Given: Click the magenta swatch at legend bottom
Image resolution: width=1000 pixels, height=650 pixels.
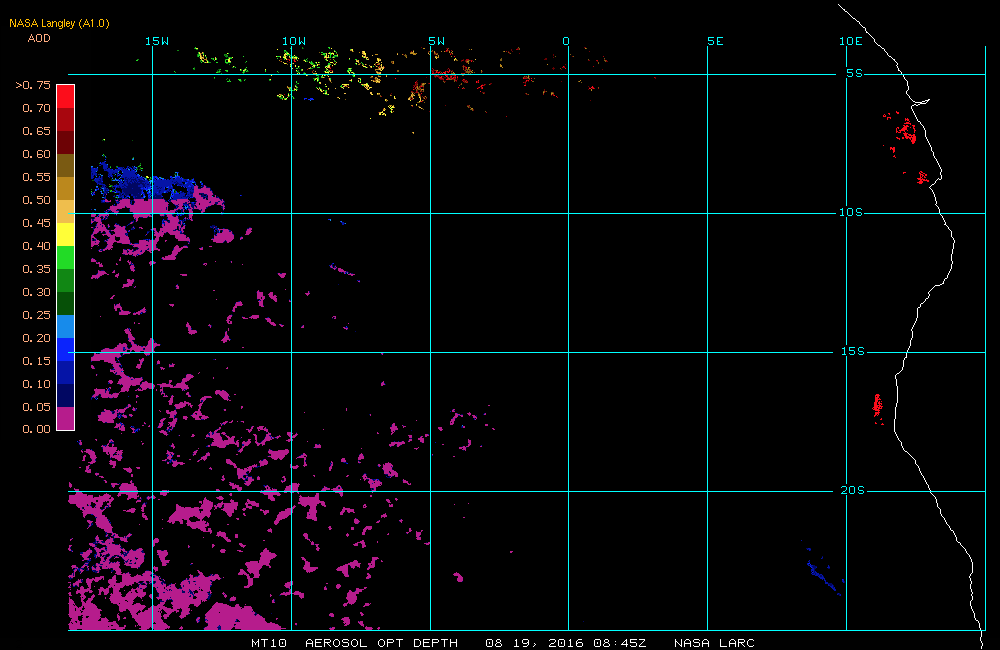Looking at the screenshot, I should pyautogui.click(x=64, y=418).
